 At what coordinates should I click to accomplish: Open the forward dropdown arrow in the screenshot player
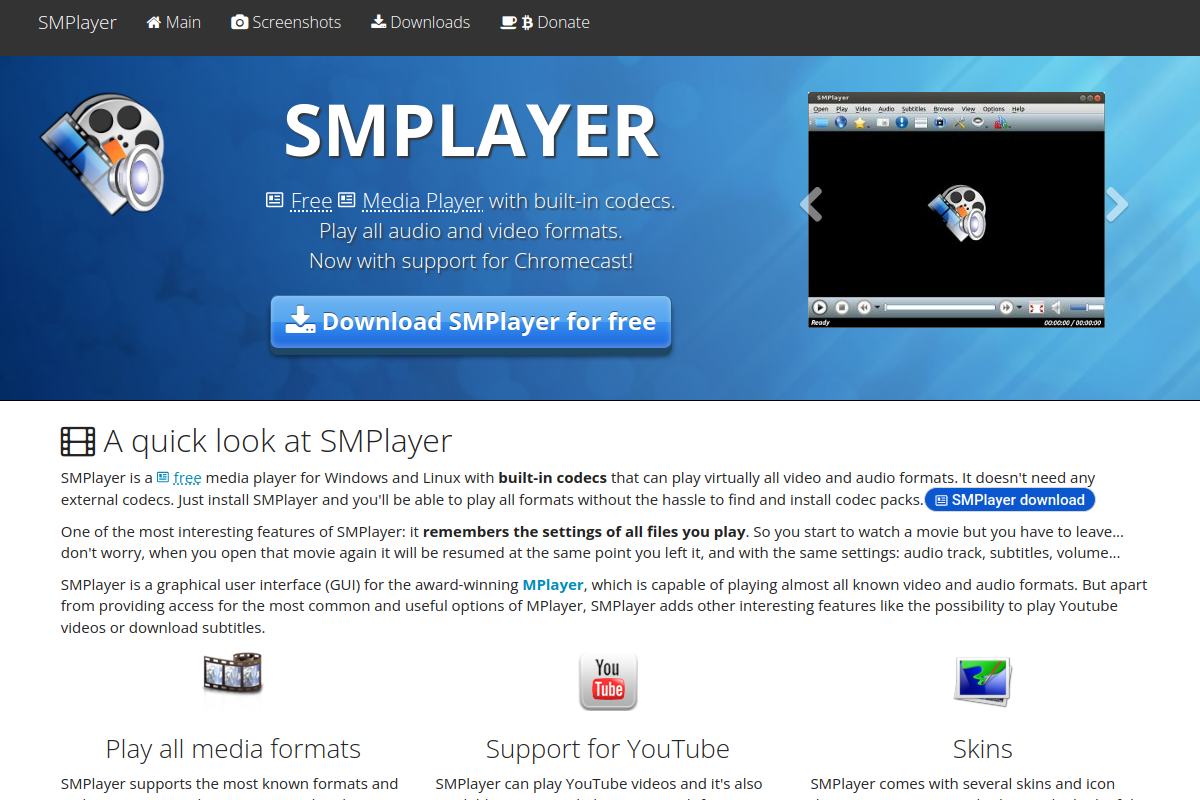[x=1019, y=307]
